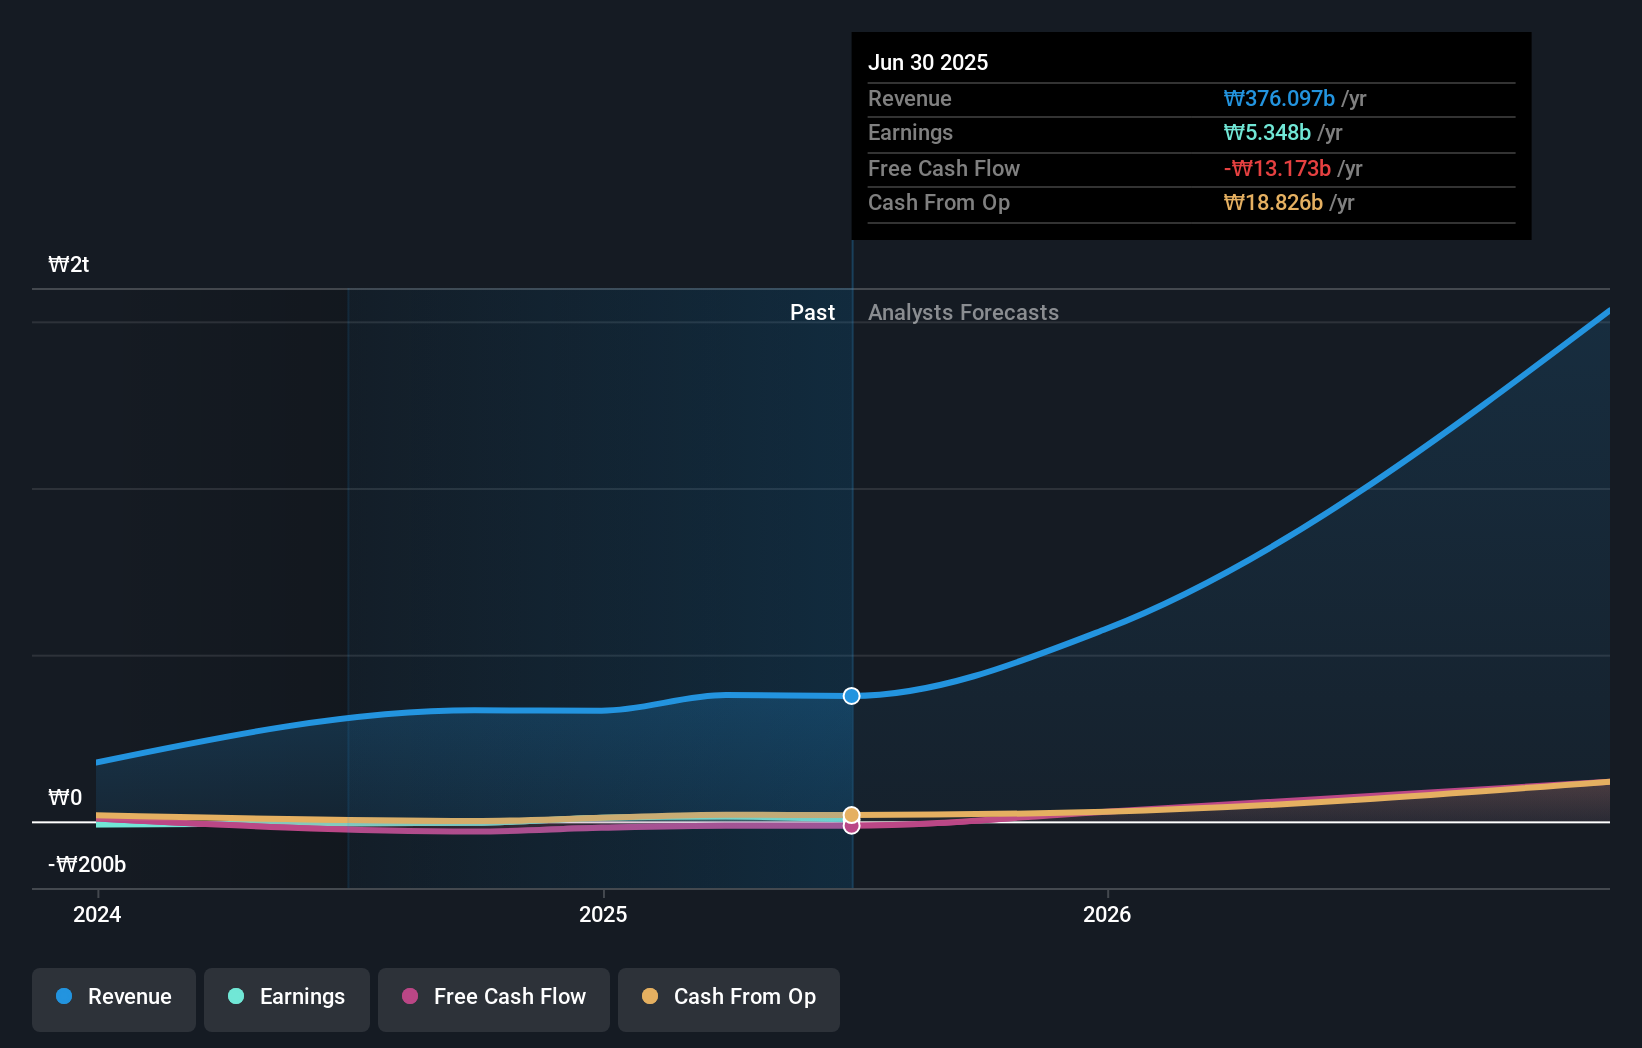Image resolution: width=1642 pixels, height=1048 pixels.
Task: Click the Earnings legend button to expand details
Action: (286, 997)
